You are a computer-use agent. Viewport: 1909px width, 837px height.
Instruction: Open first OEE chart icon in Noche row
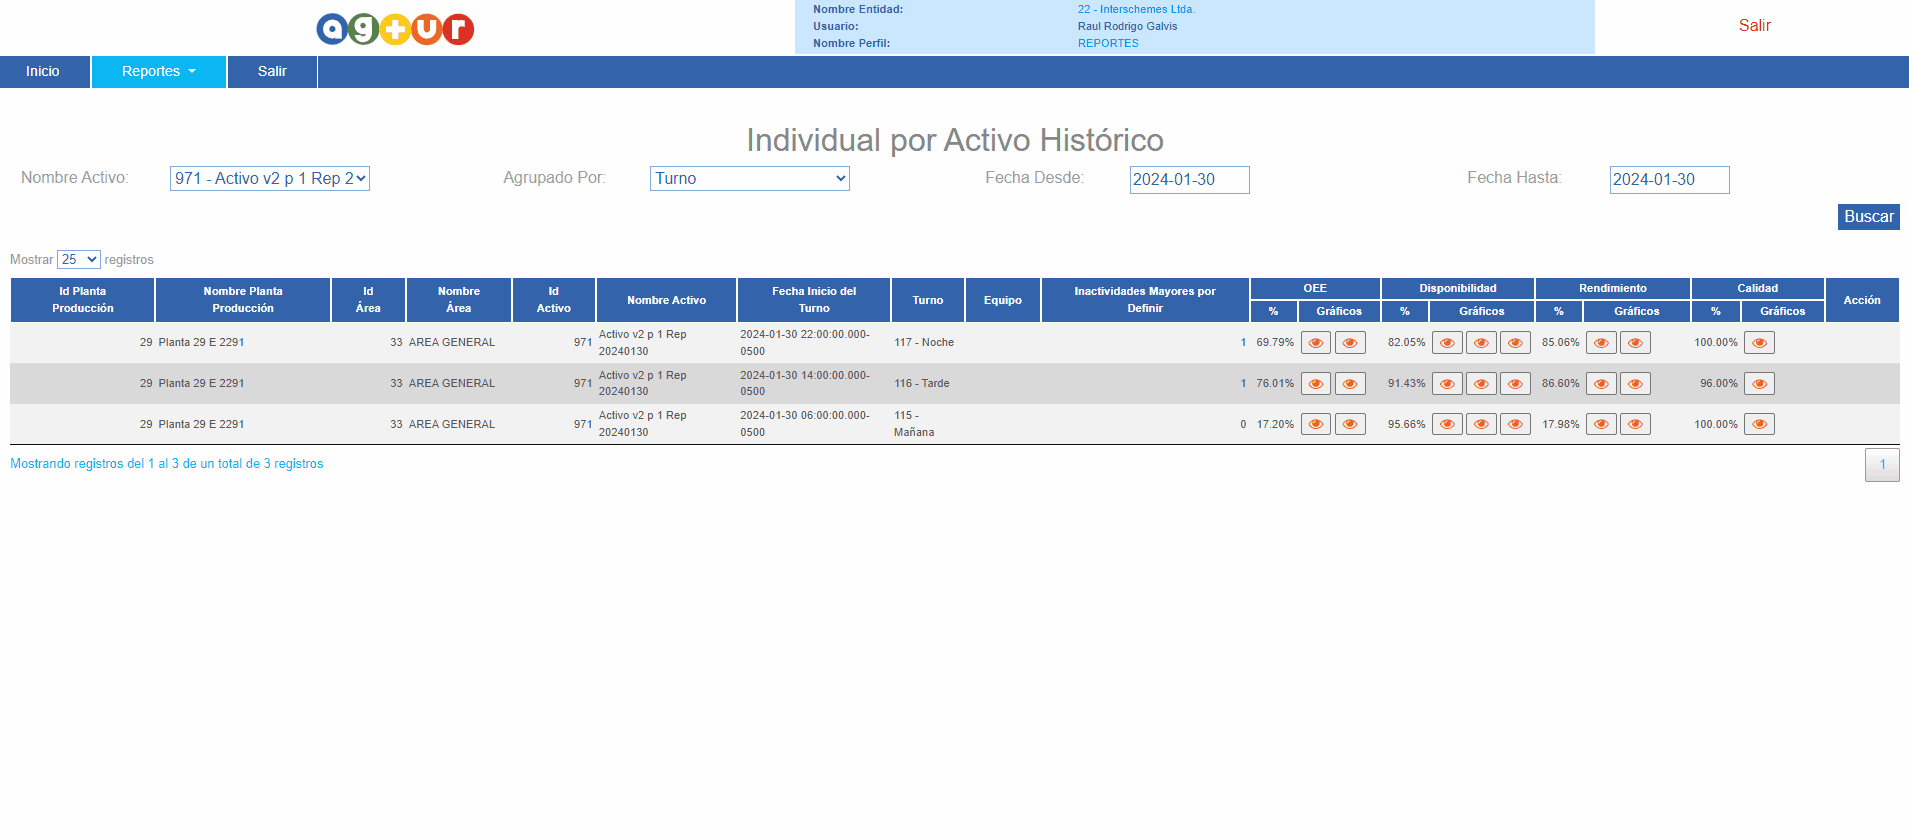pos(1315,343)
